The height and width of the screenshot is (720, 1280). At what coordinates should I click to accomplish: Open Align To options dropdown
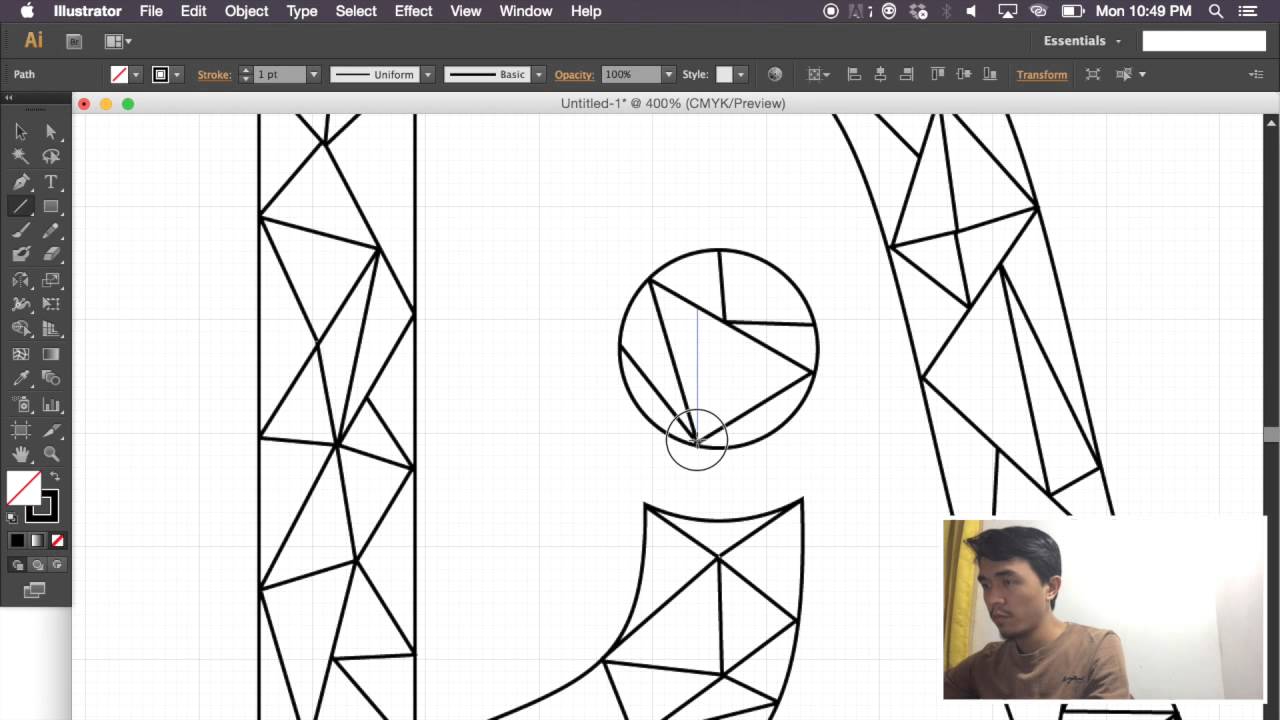click(819, 75)
